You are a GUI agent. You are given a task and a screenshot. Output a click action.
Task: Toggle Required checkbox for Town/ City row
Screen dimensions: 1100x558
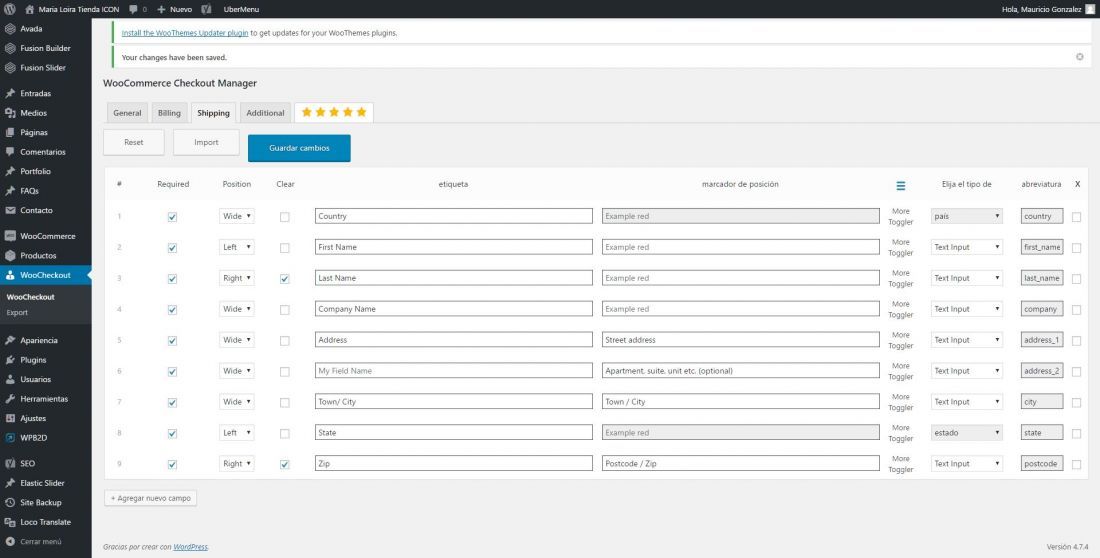click(x=173, y=402)
